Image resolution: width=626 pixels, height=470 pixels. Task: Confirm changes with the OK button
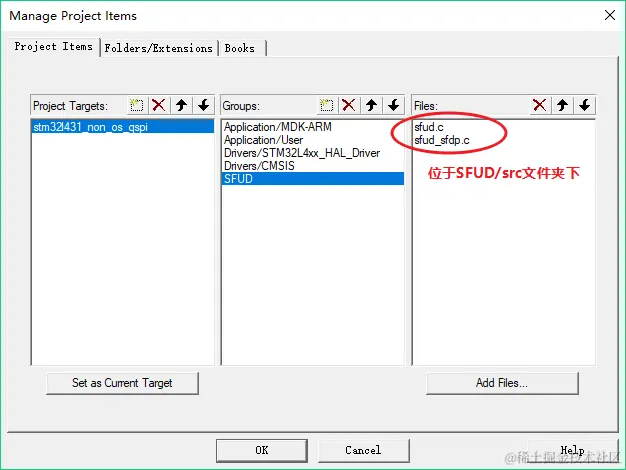click(x=262, y=450)
